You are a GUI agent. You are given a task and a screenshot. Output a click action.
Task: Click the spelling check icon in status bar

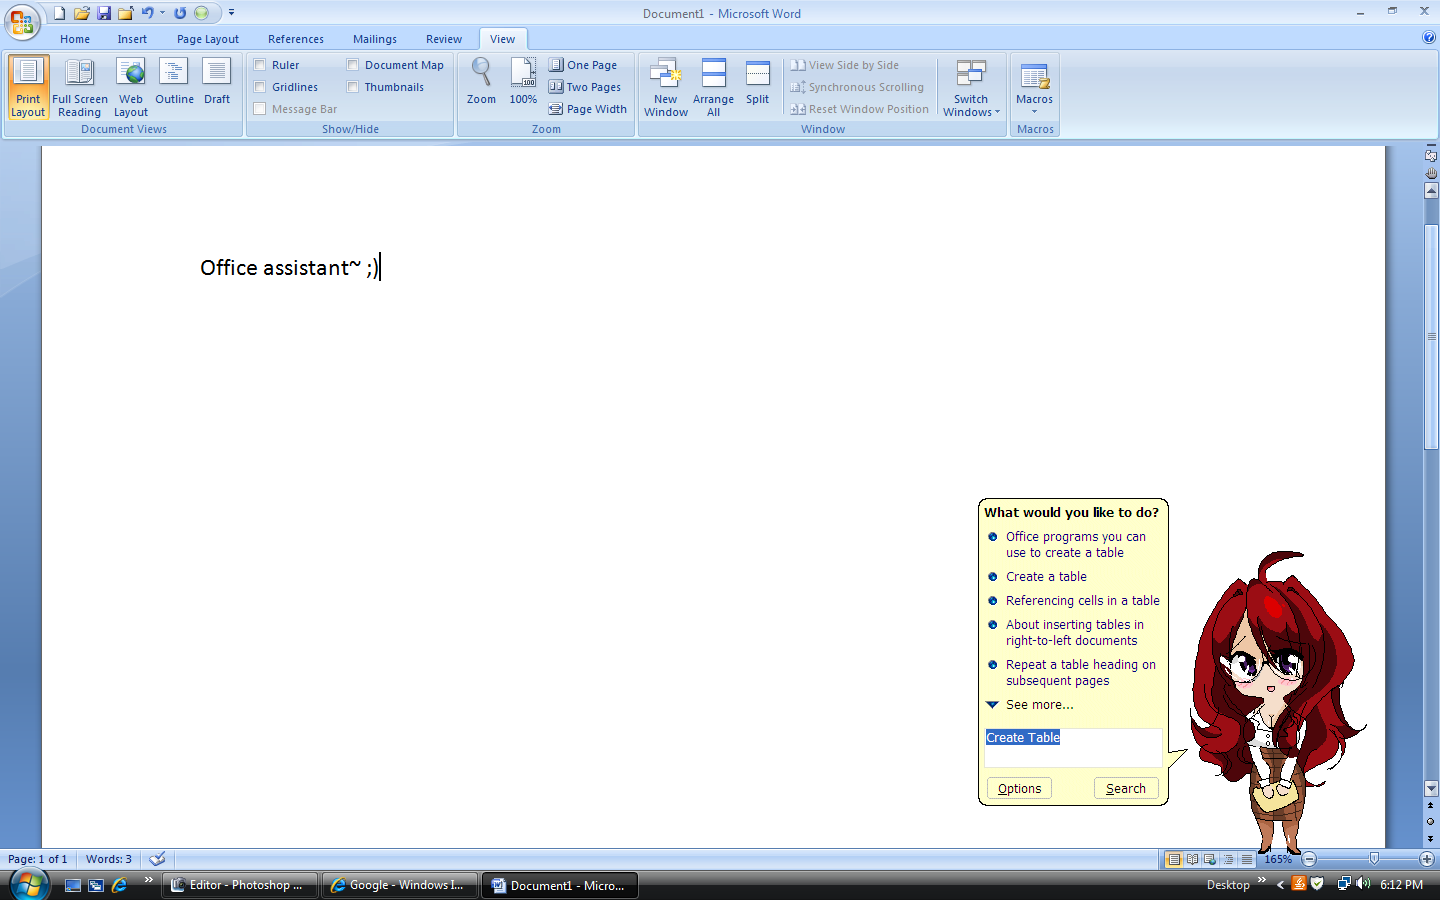pyautogui.click(x=157, y=859)
